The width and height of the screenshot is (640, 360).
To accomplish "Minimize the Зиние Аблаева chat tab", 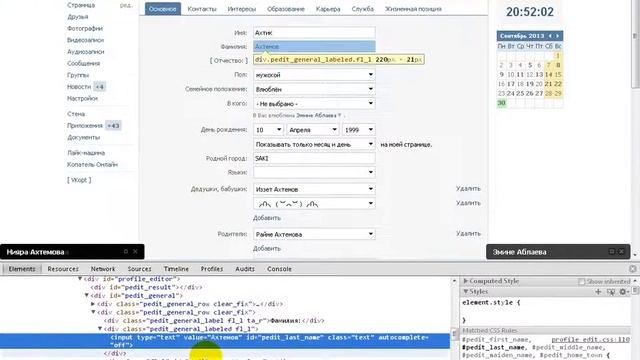I will [611, 251].
